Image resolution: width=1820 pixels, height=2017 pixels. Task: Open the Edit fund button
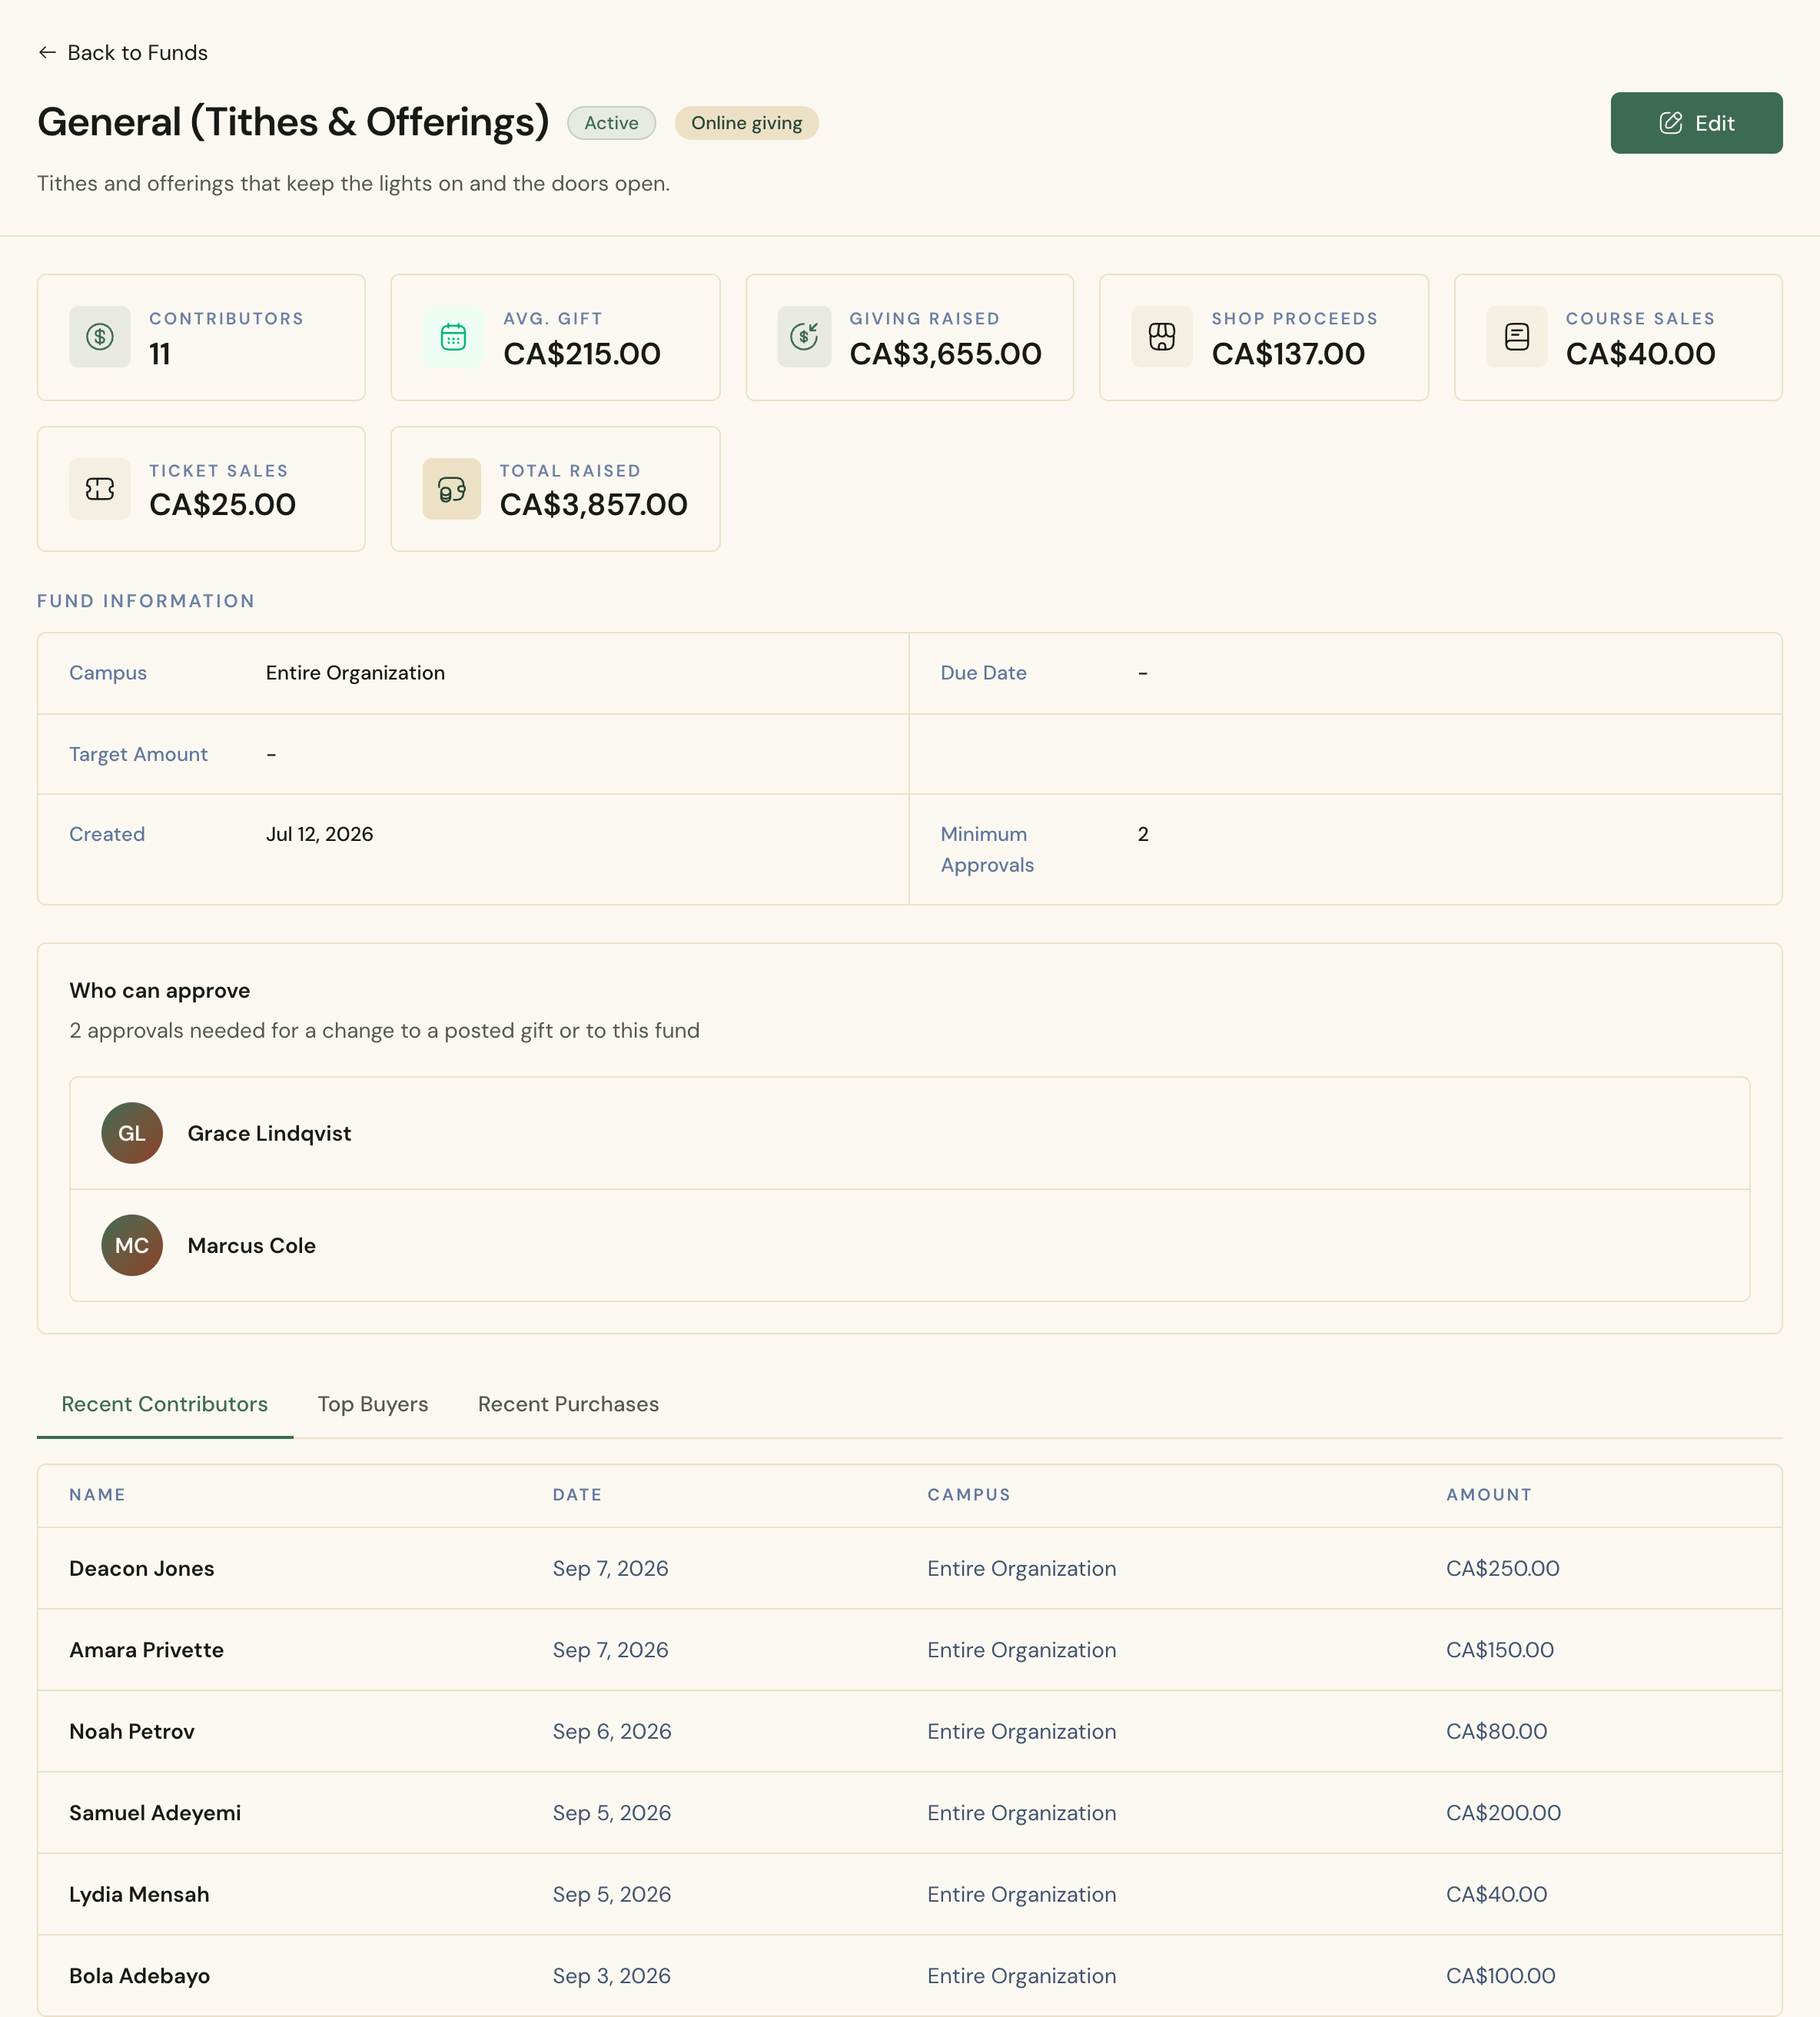coord(1696,123)
